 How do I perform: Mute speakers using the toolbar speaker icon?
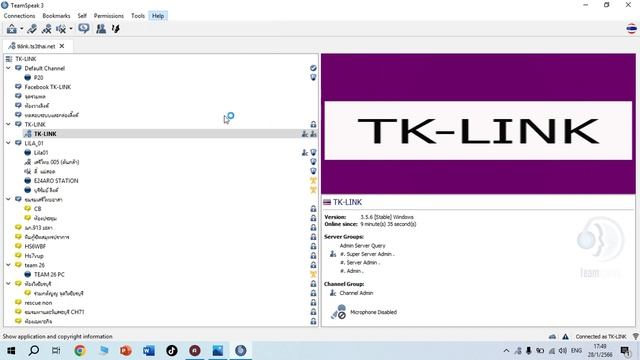61,29
